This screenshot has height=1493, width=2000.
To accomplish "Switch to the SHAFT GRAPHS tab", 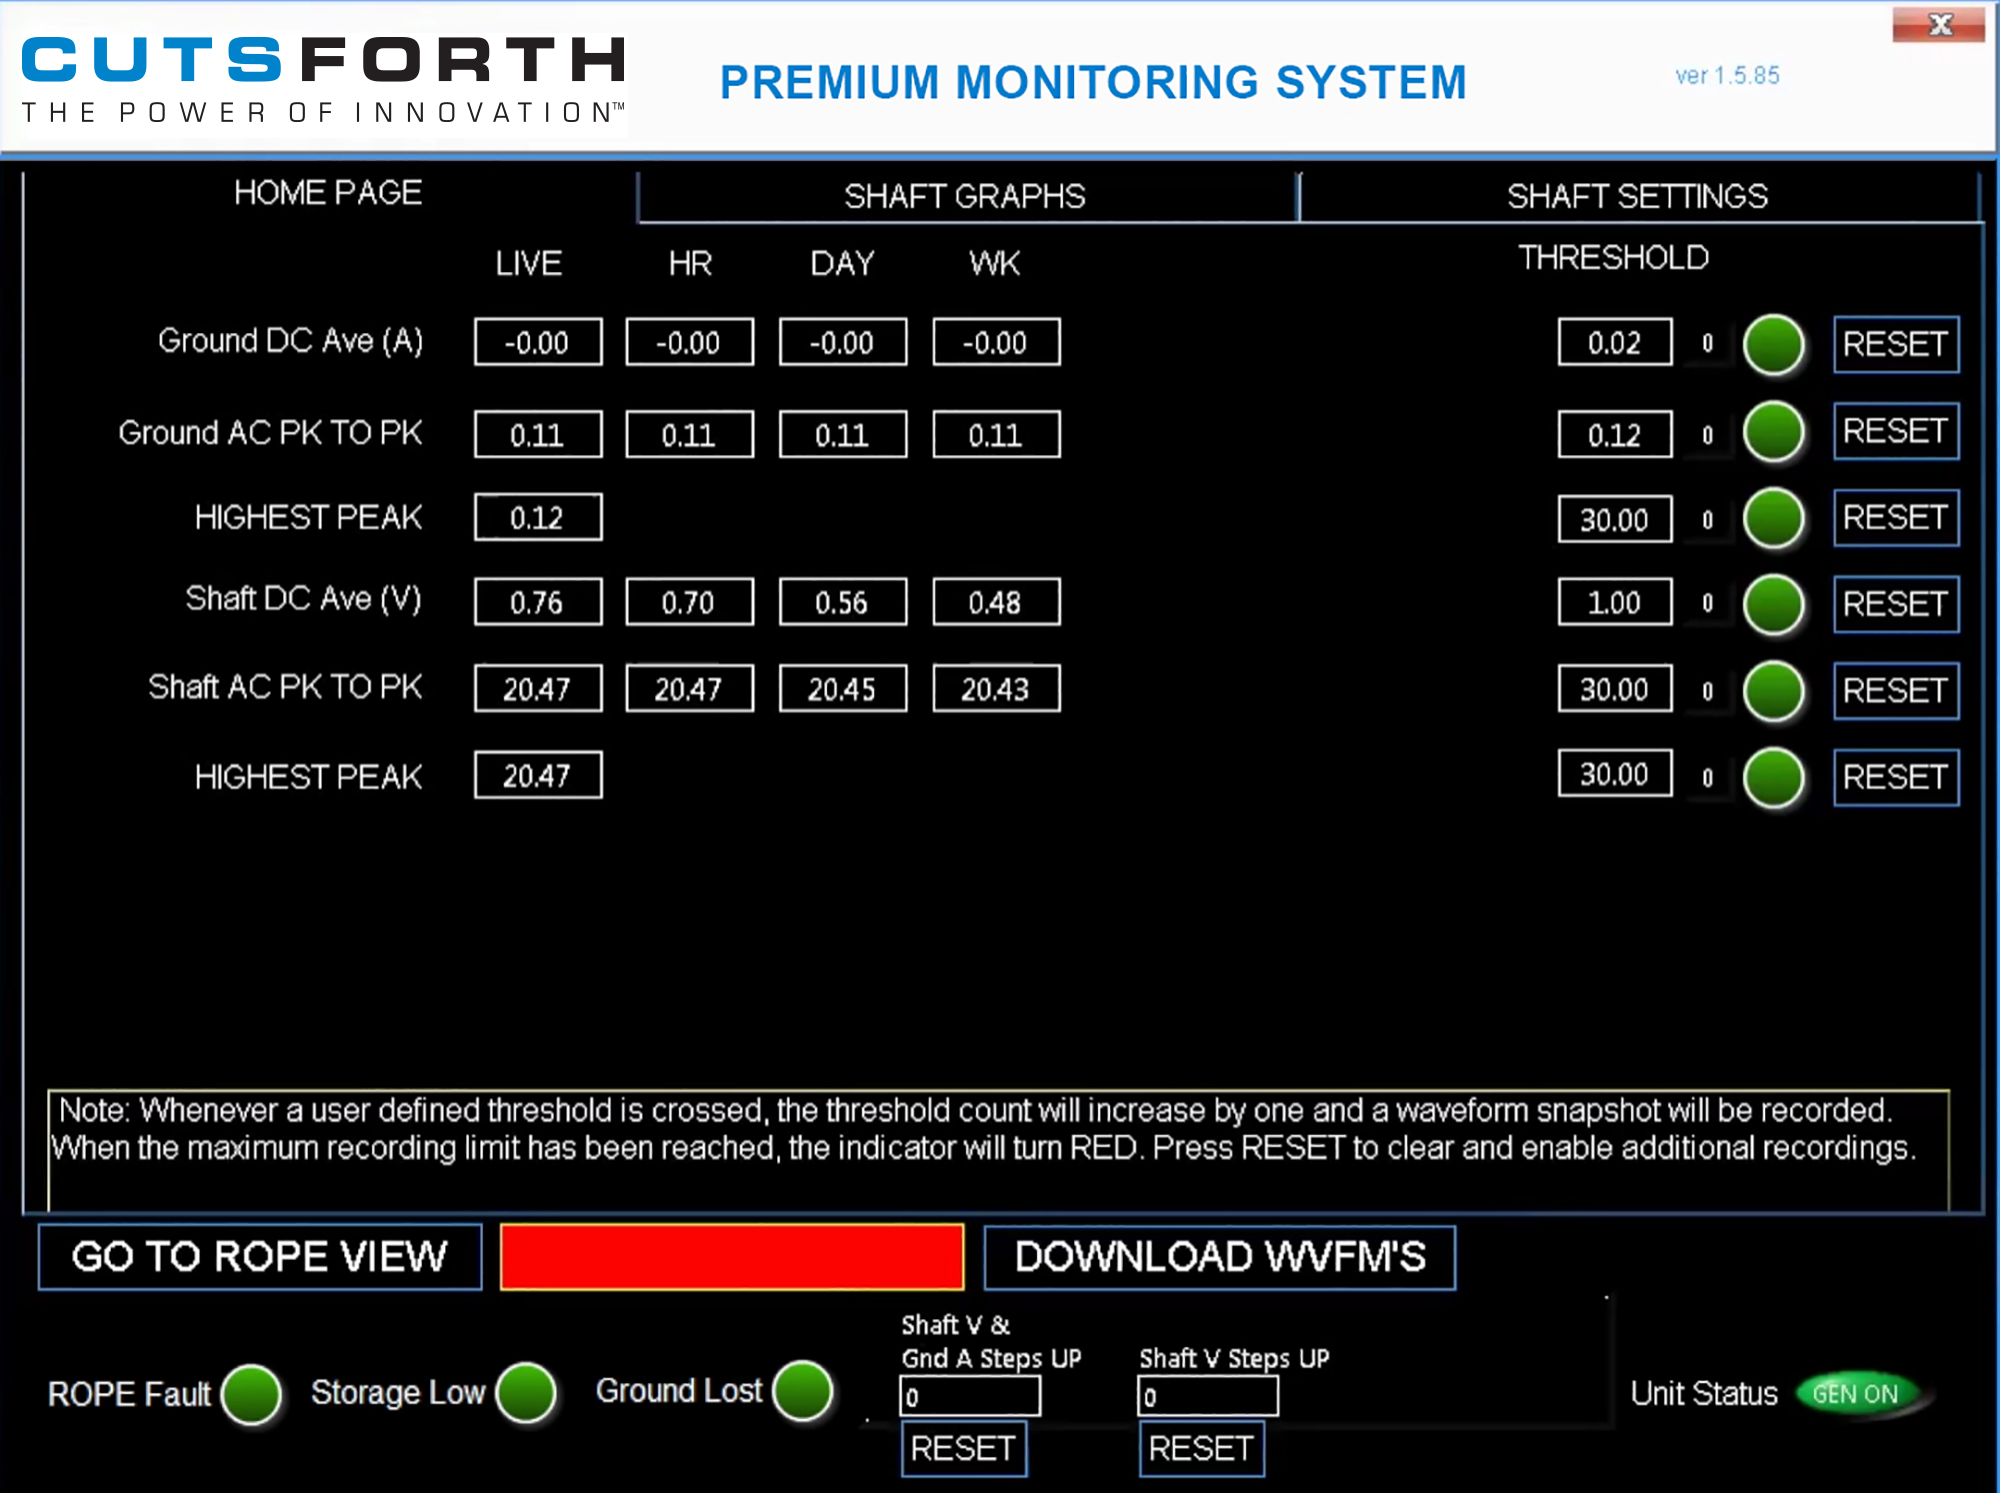I will pos(964,196).
